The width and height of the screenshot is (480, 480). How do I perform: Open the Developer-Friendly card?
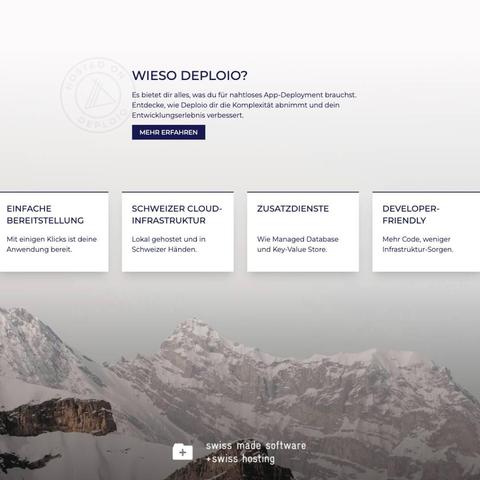click(x=426, y=232)
